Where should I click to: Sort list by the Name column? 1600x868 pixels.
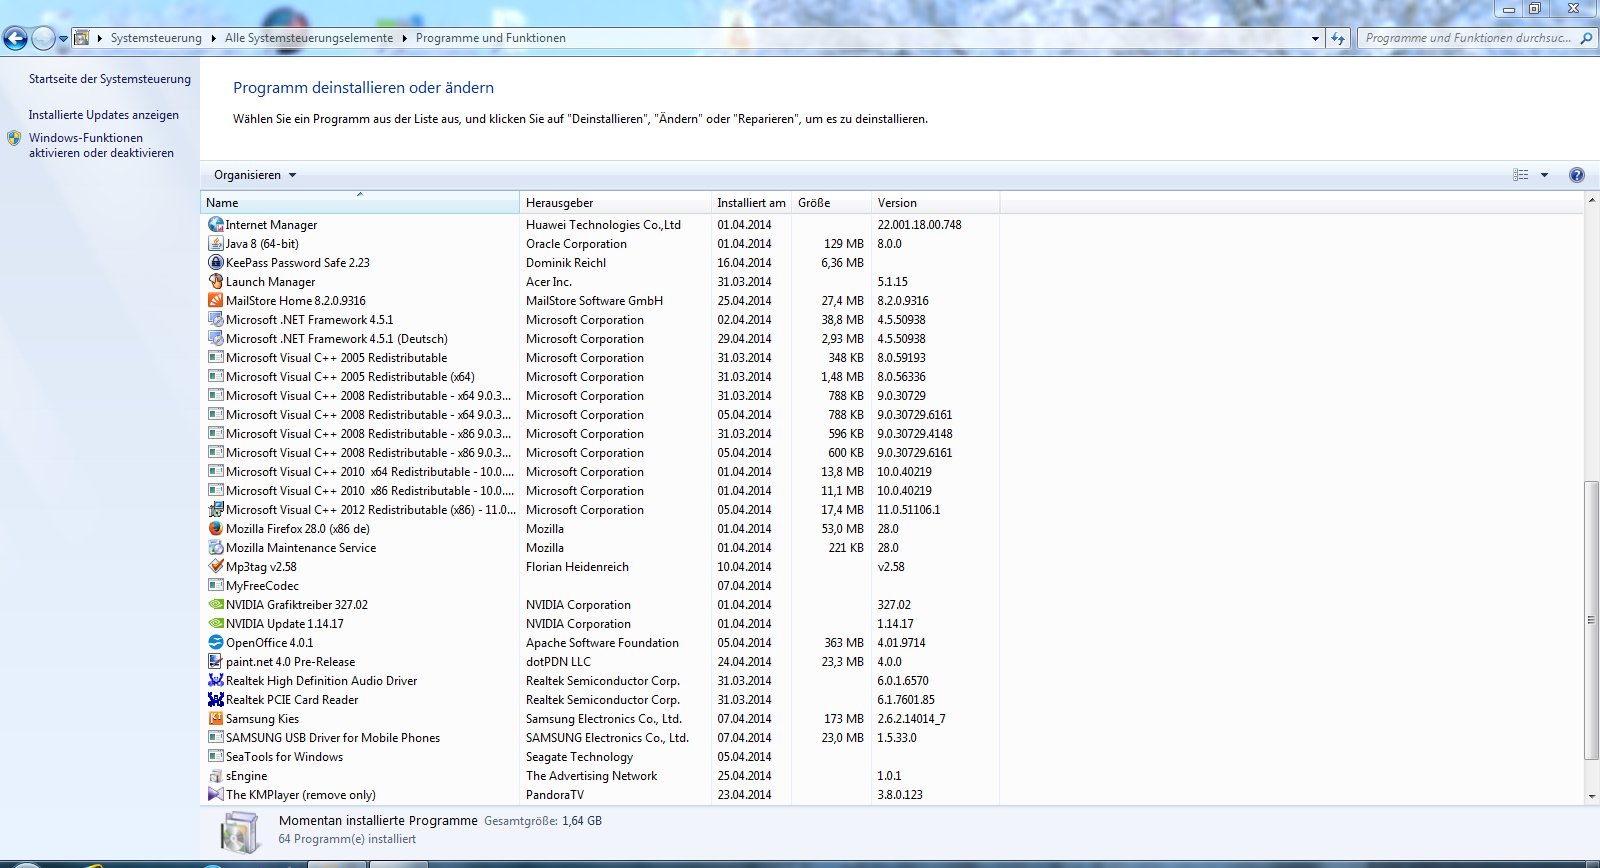360,203
